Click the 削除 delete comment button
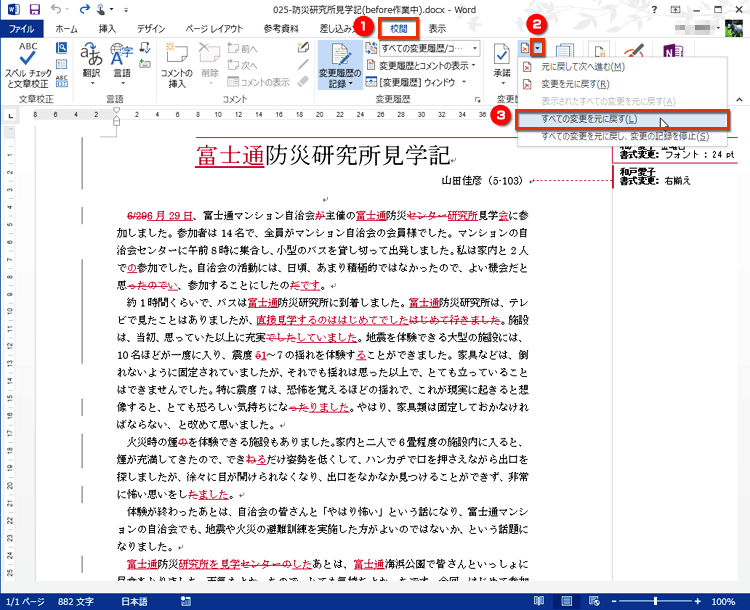 click(210, 65)
